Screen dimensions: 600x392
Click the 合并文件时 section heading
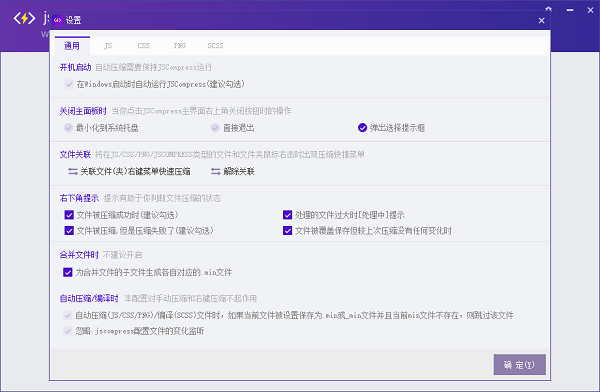coord(79,255)
